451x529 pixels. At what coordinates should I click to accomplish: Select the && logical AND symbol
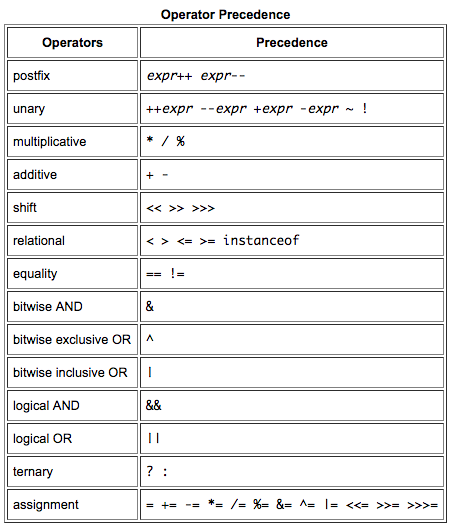[153, 405]
